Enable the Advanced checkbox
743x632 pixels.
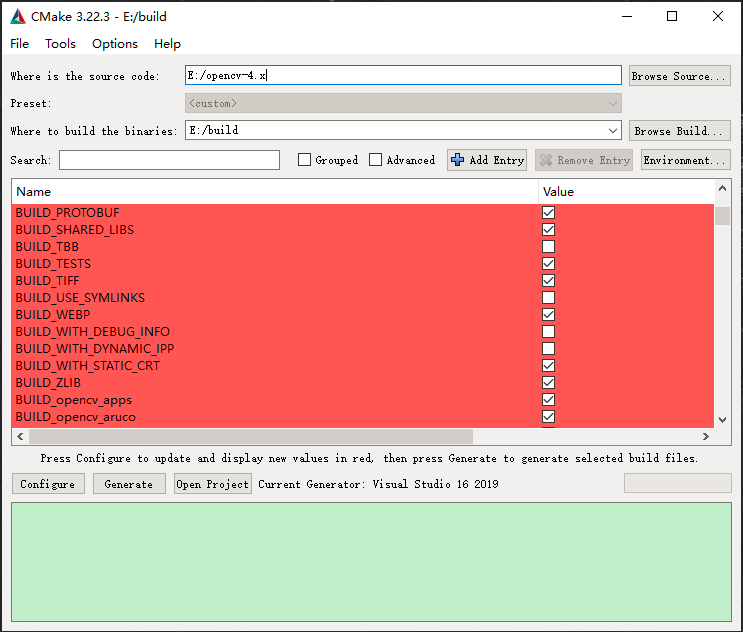click(375, 160)
